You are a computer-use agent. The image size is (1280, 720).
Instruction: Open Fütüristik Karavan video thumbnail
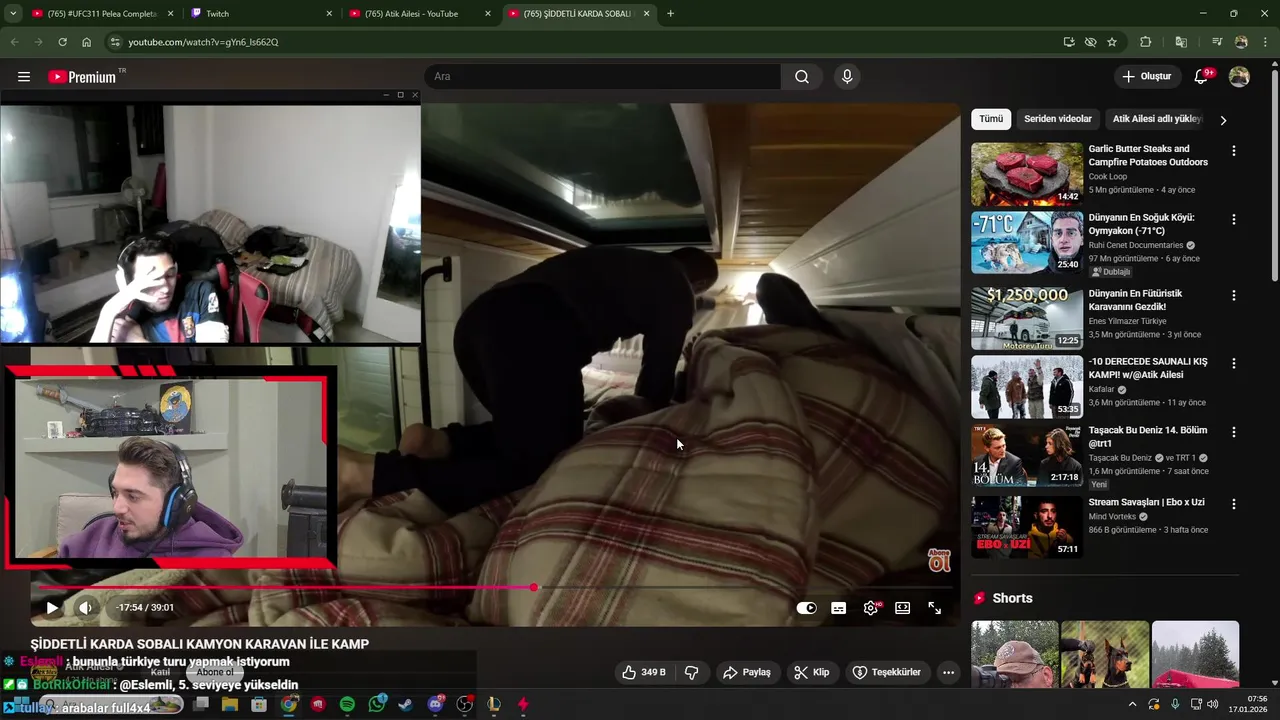1027,318
